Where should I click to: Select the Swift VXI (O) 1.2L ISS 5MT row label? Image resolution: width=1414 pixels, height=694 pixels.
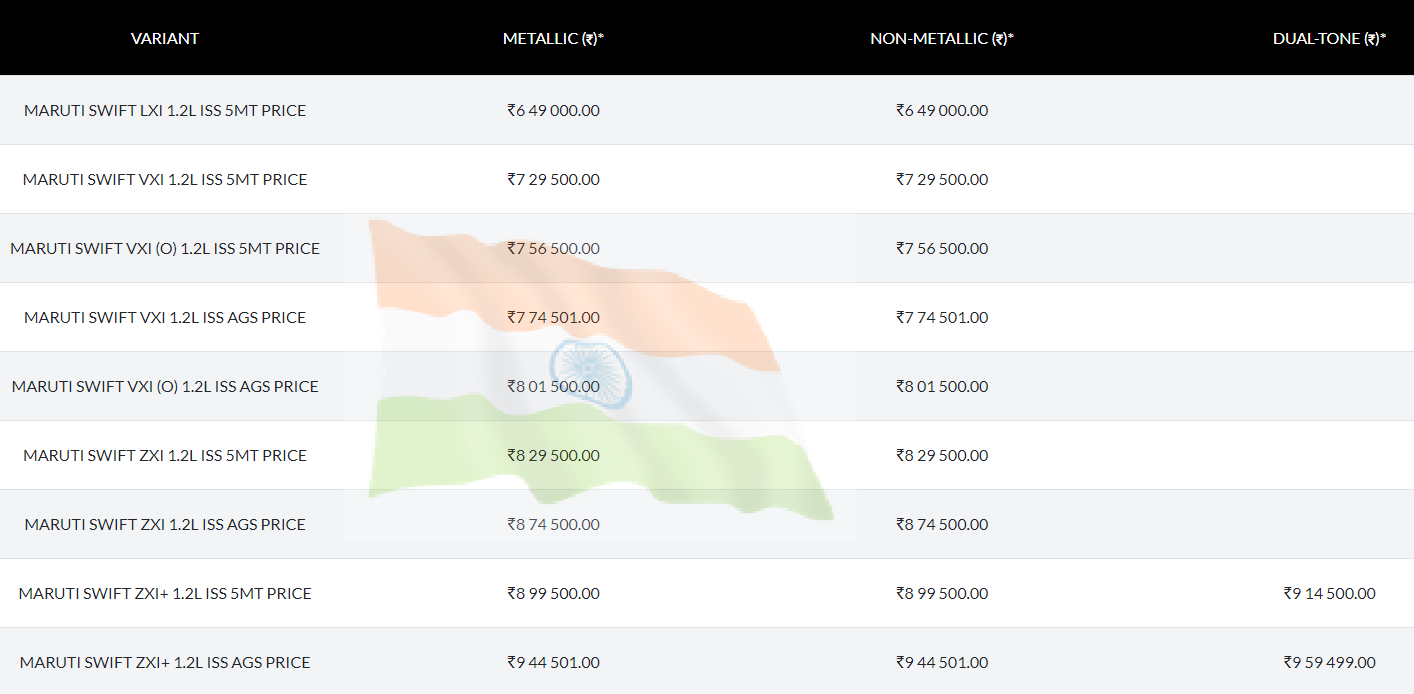[x=165, y=248]
